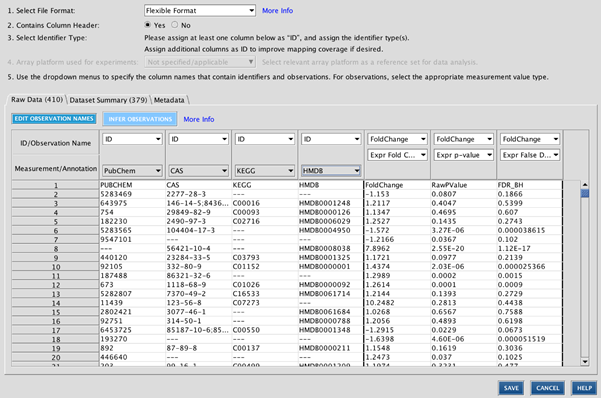Screen dimensions: 601x398
Task: Open the Metadata tab
Action: 169,100
